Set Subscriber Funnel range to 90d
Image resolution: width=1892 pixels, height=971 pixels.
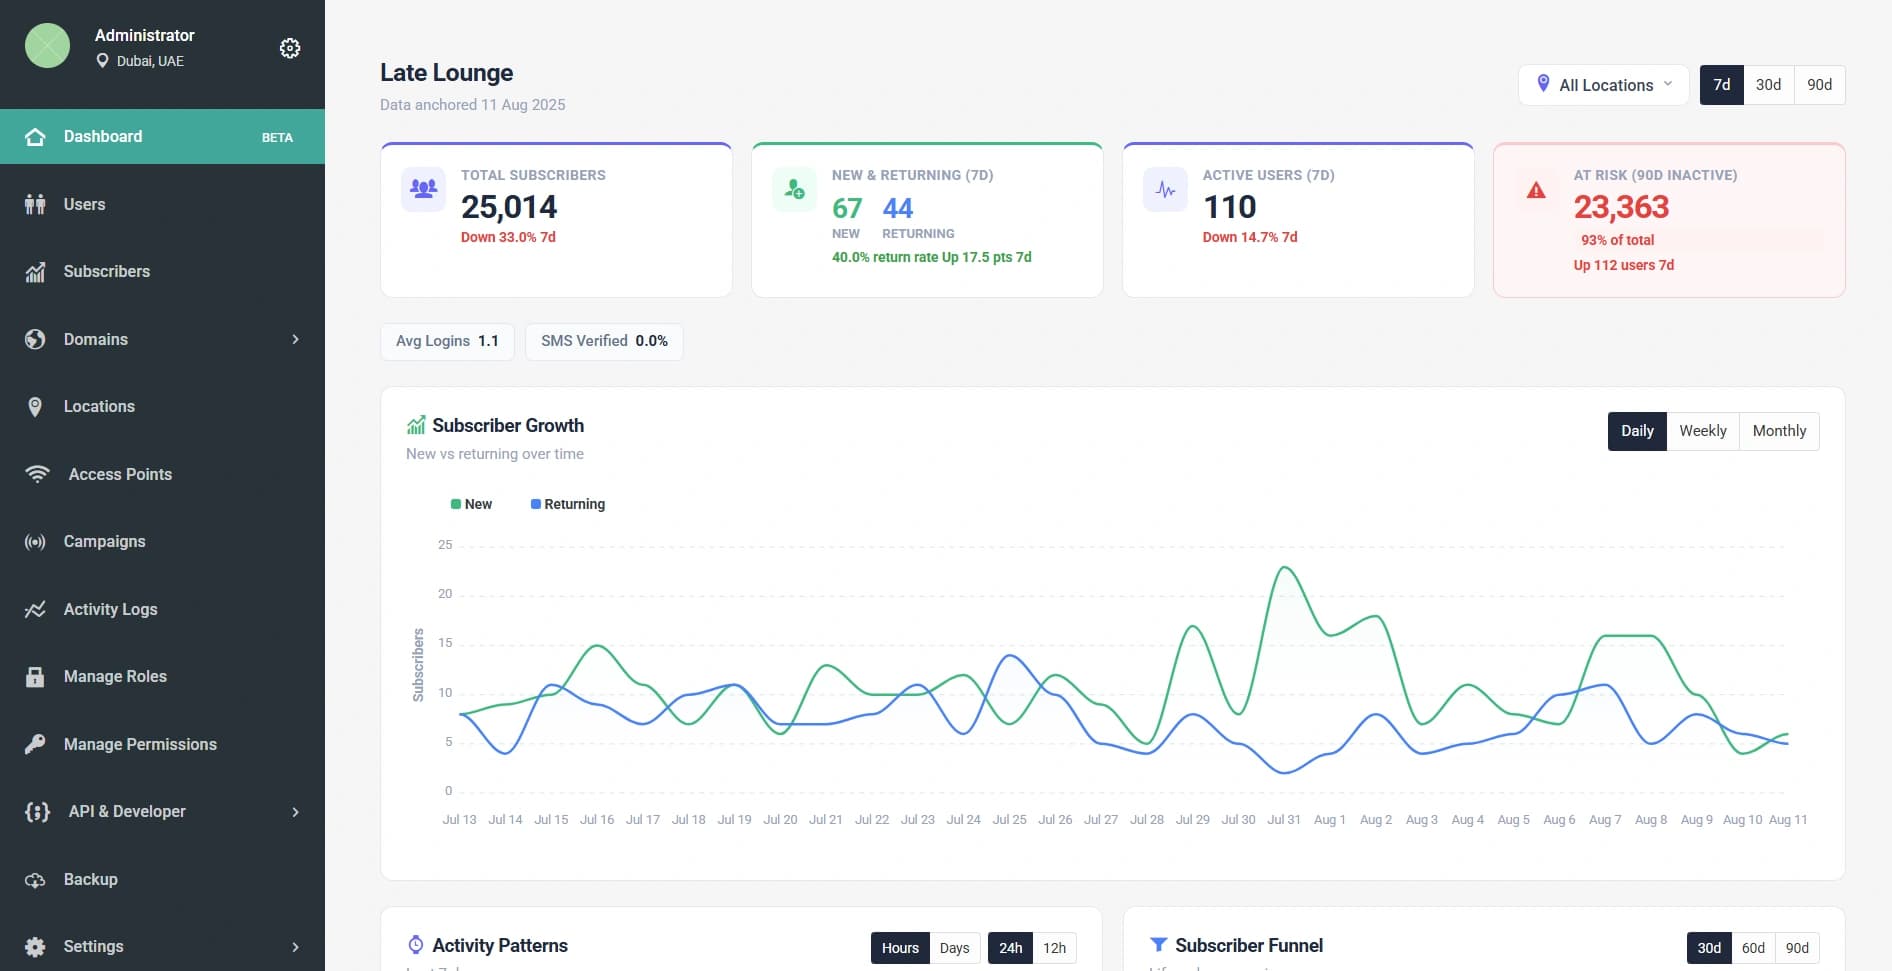[1797, 948]
